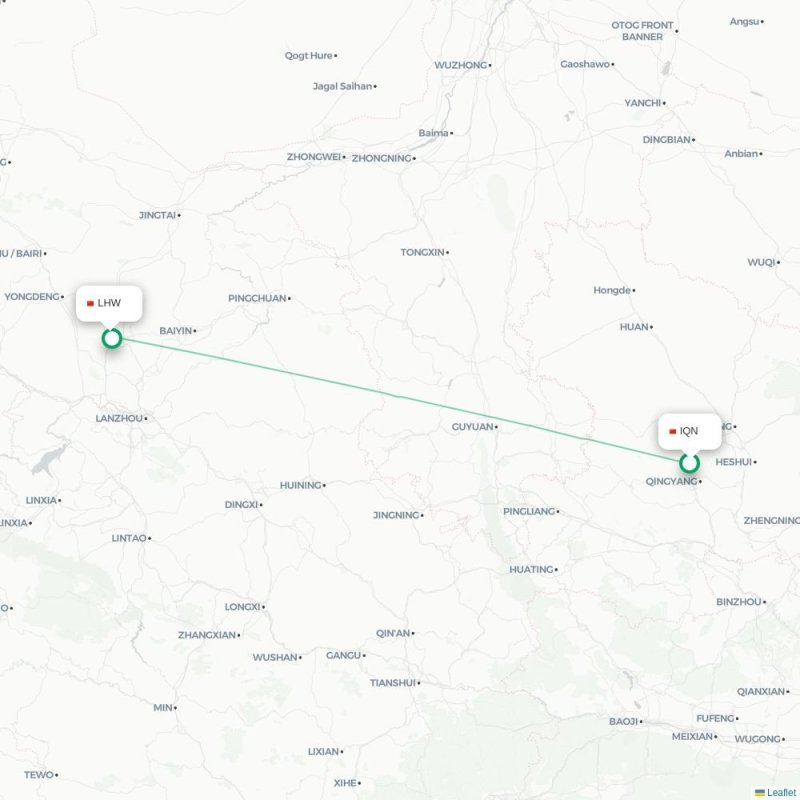The image size is (800, 800).
Task: Click the DINGXI city label
Action: (241, 505)
